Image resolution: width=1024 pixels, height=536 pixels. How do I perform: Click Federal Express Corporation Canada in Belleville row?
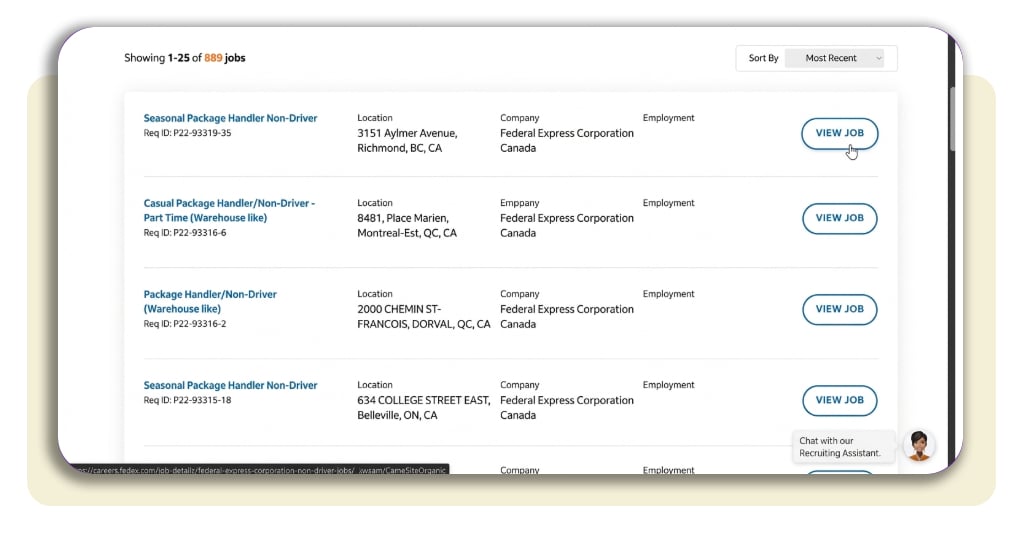point(567,407)
